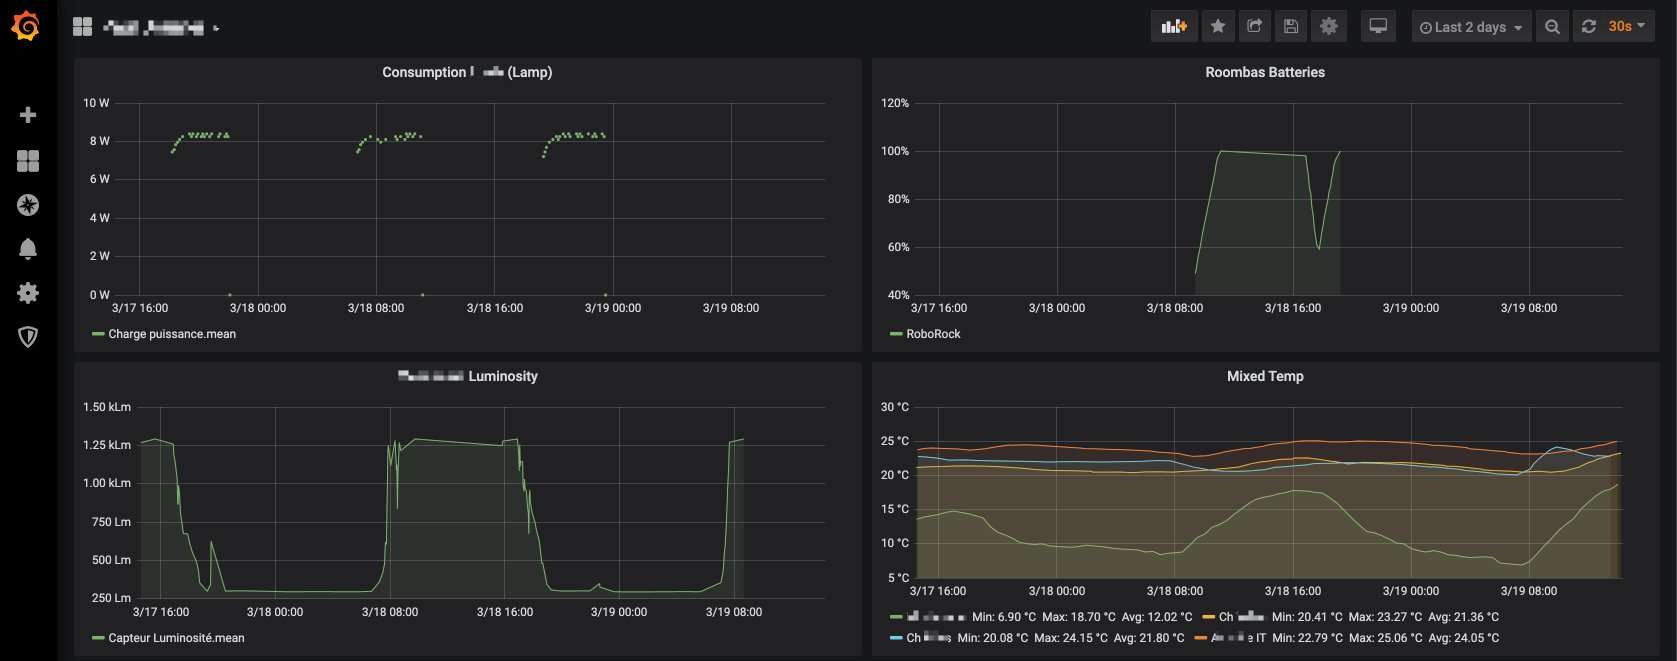Cycle view mode with monitor icon
The image size is (1677, 661).
(x=1378, y=27)
